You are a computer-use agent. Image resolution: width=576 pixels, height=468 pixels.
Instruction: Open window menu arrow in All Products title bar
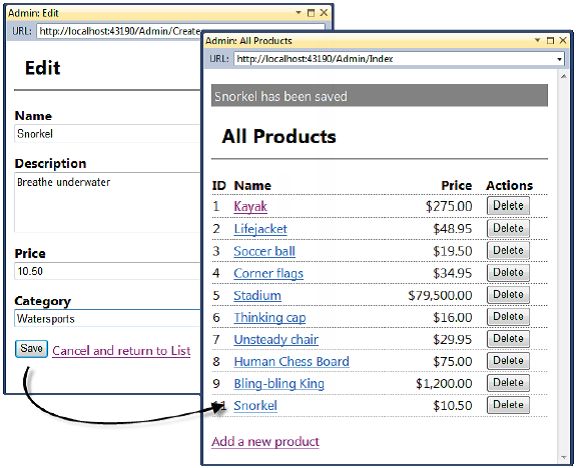point(537,40)
